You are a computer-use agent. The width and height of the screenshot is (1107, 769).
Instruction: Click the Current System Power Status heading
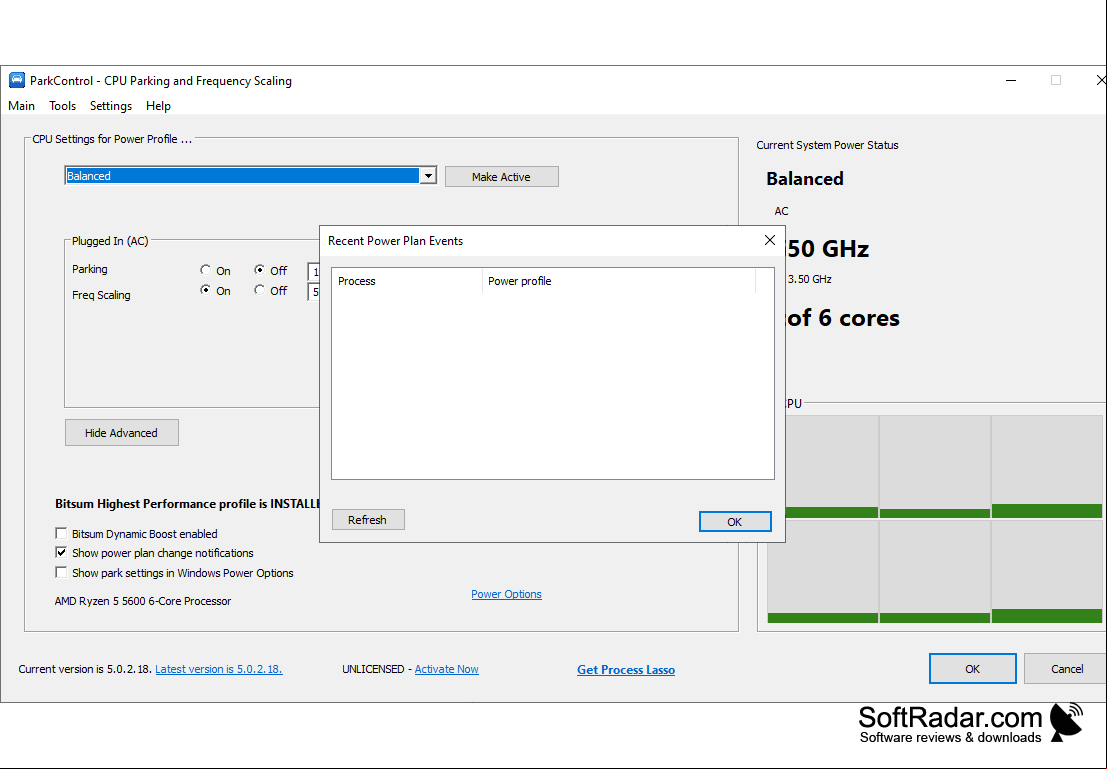(x=827, y=145)
